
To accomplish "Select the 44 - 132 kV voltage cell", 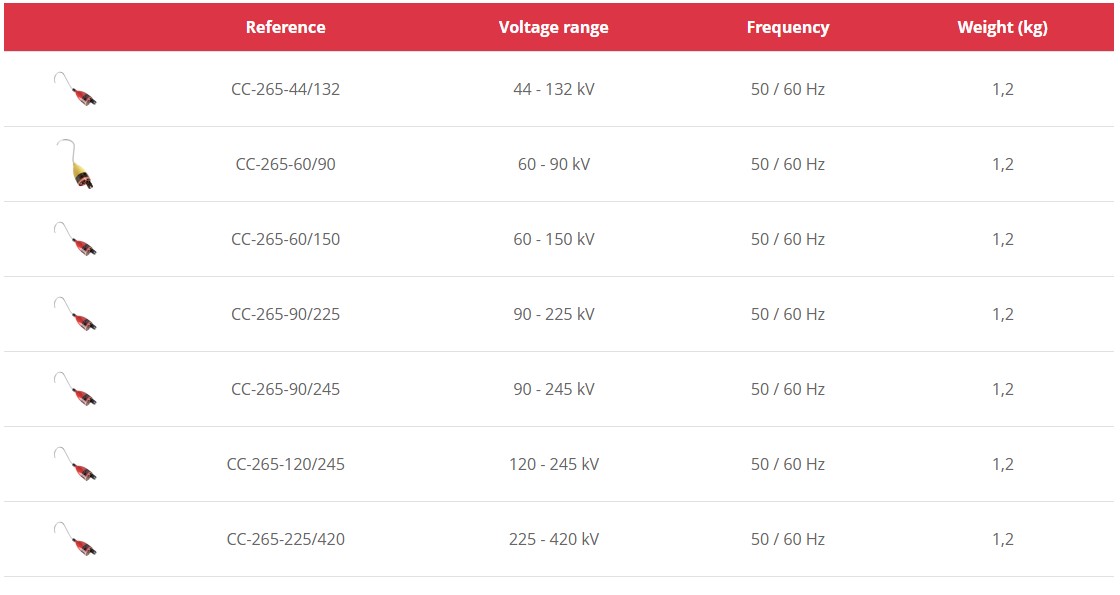I will tap(553, 89).
